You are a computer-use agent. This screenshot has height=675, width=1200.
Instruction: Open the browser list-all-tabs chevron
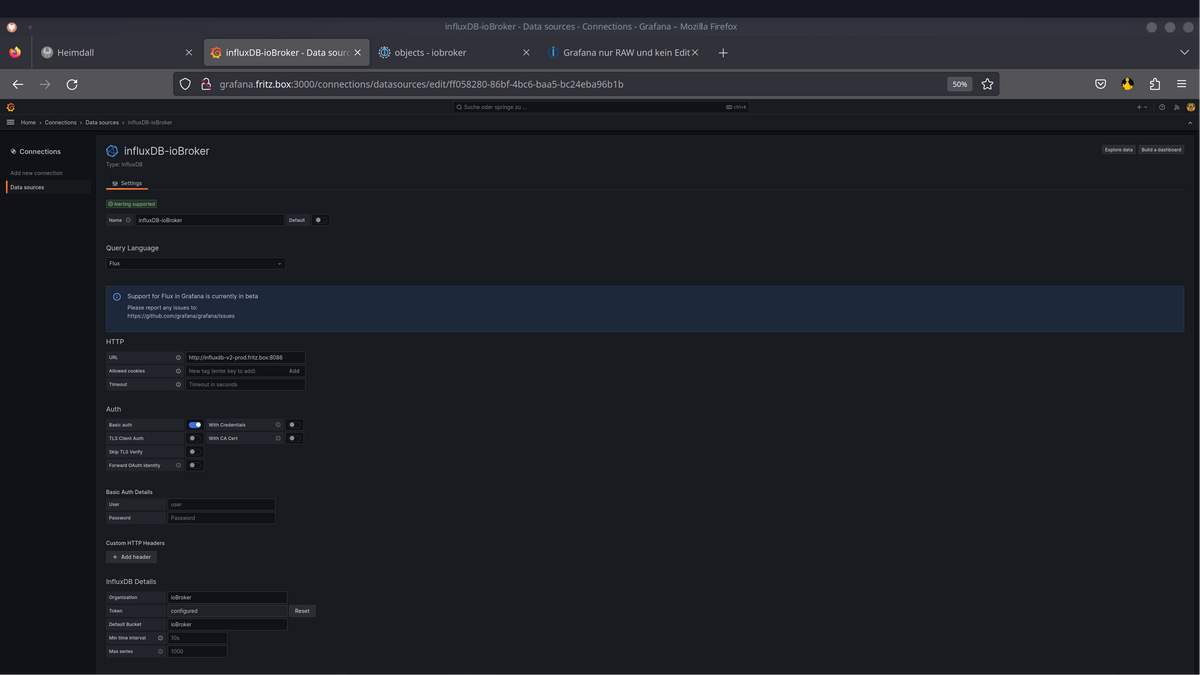coord(1184,52)
